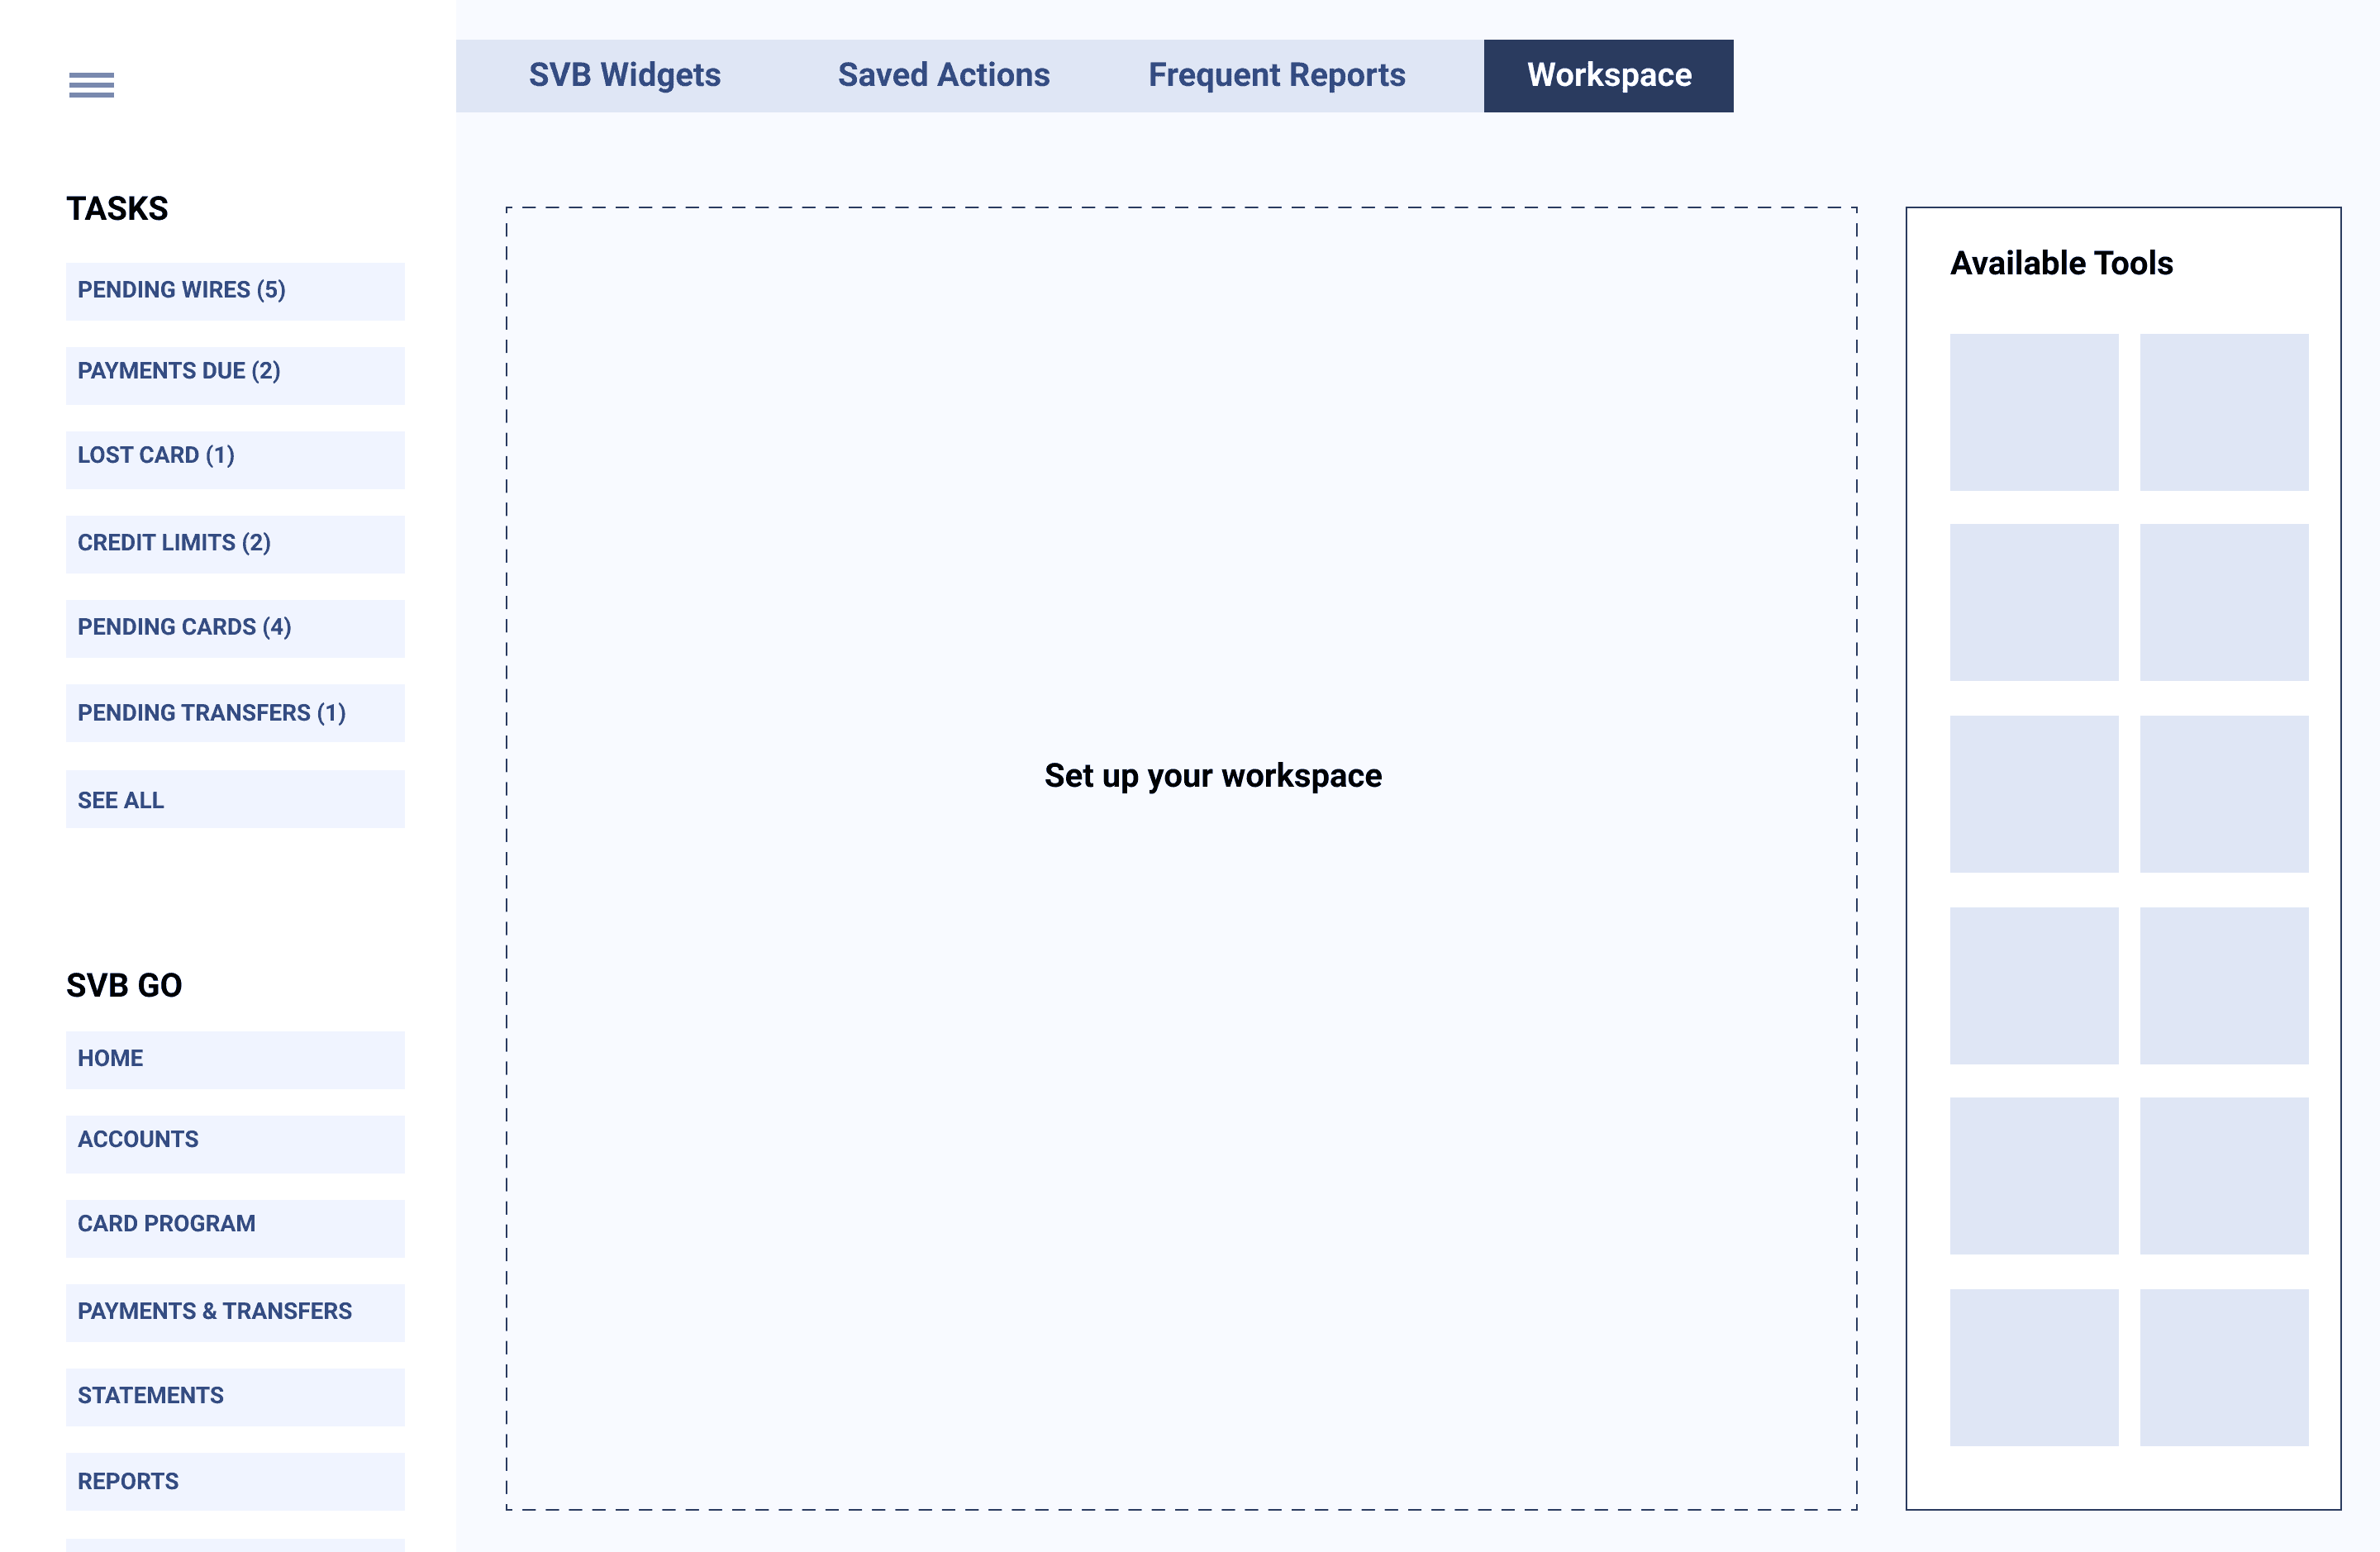Open the hamburger navigation menu

click(93, 85)
